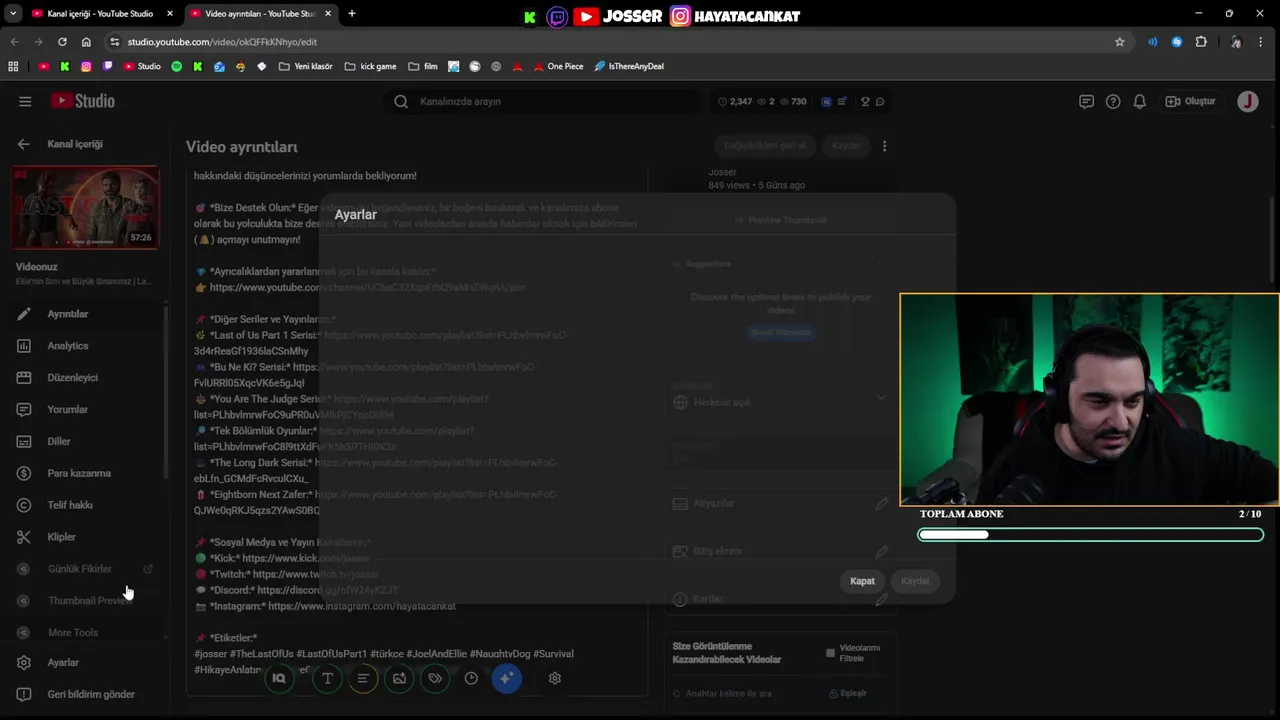
Task: Click the browser address bar URL
Action: click(222, 42)
